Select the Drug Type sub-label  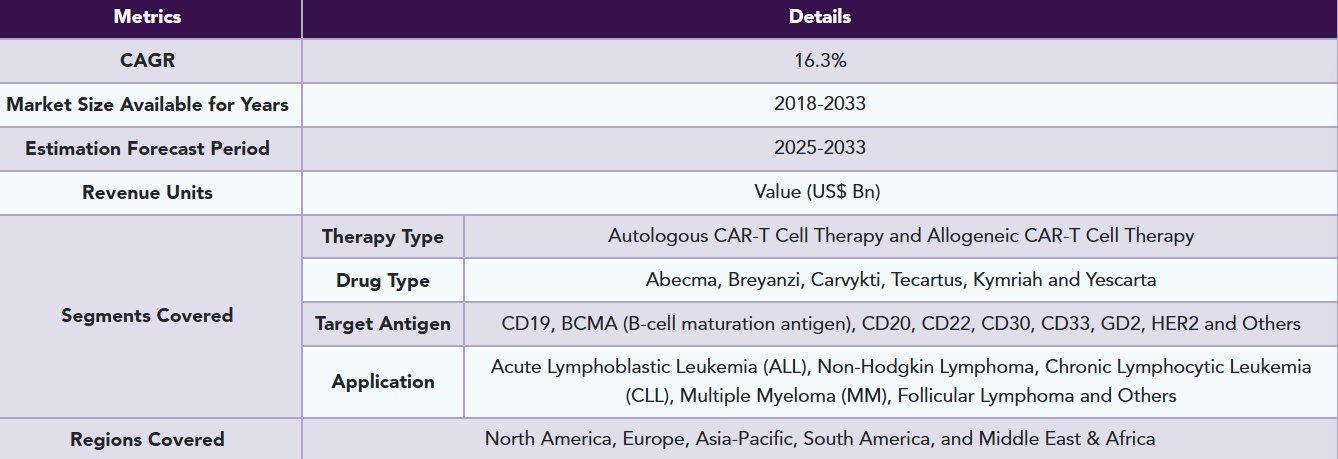point(383,281)
